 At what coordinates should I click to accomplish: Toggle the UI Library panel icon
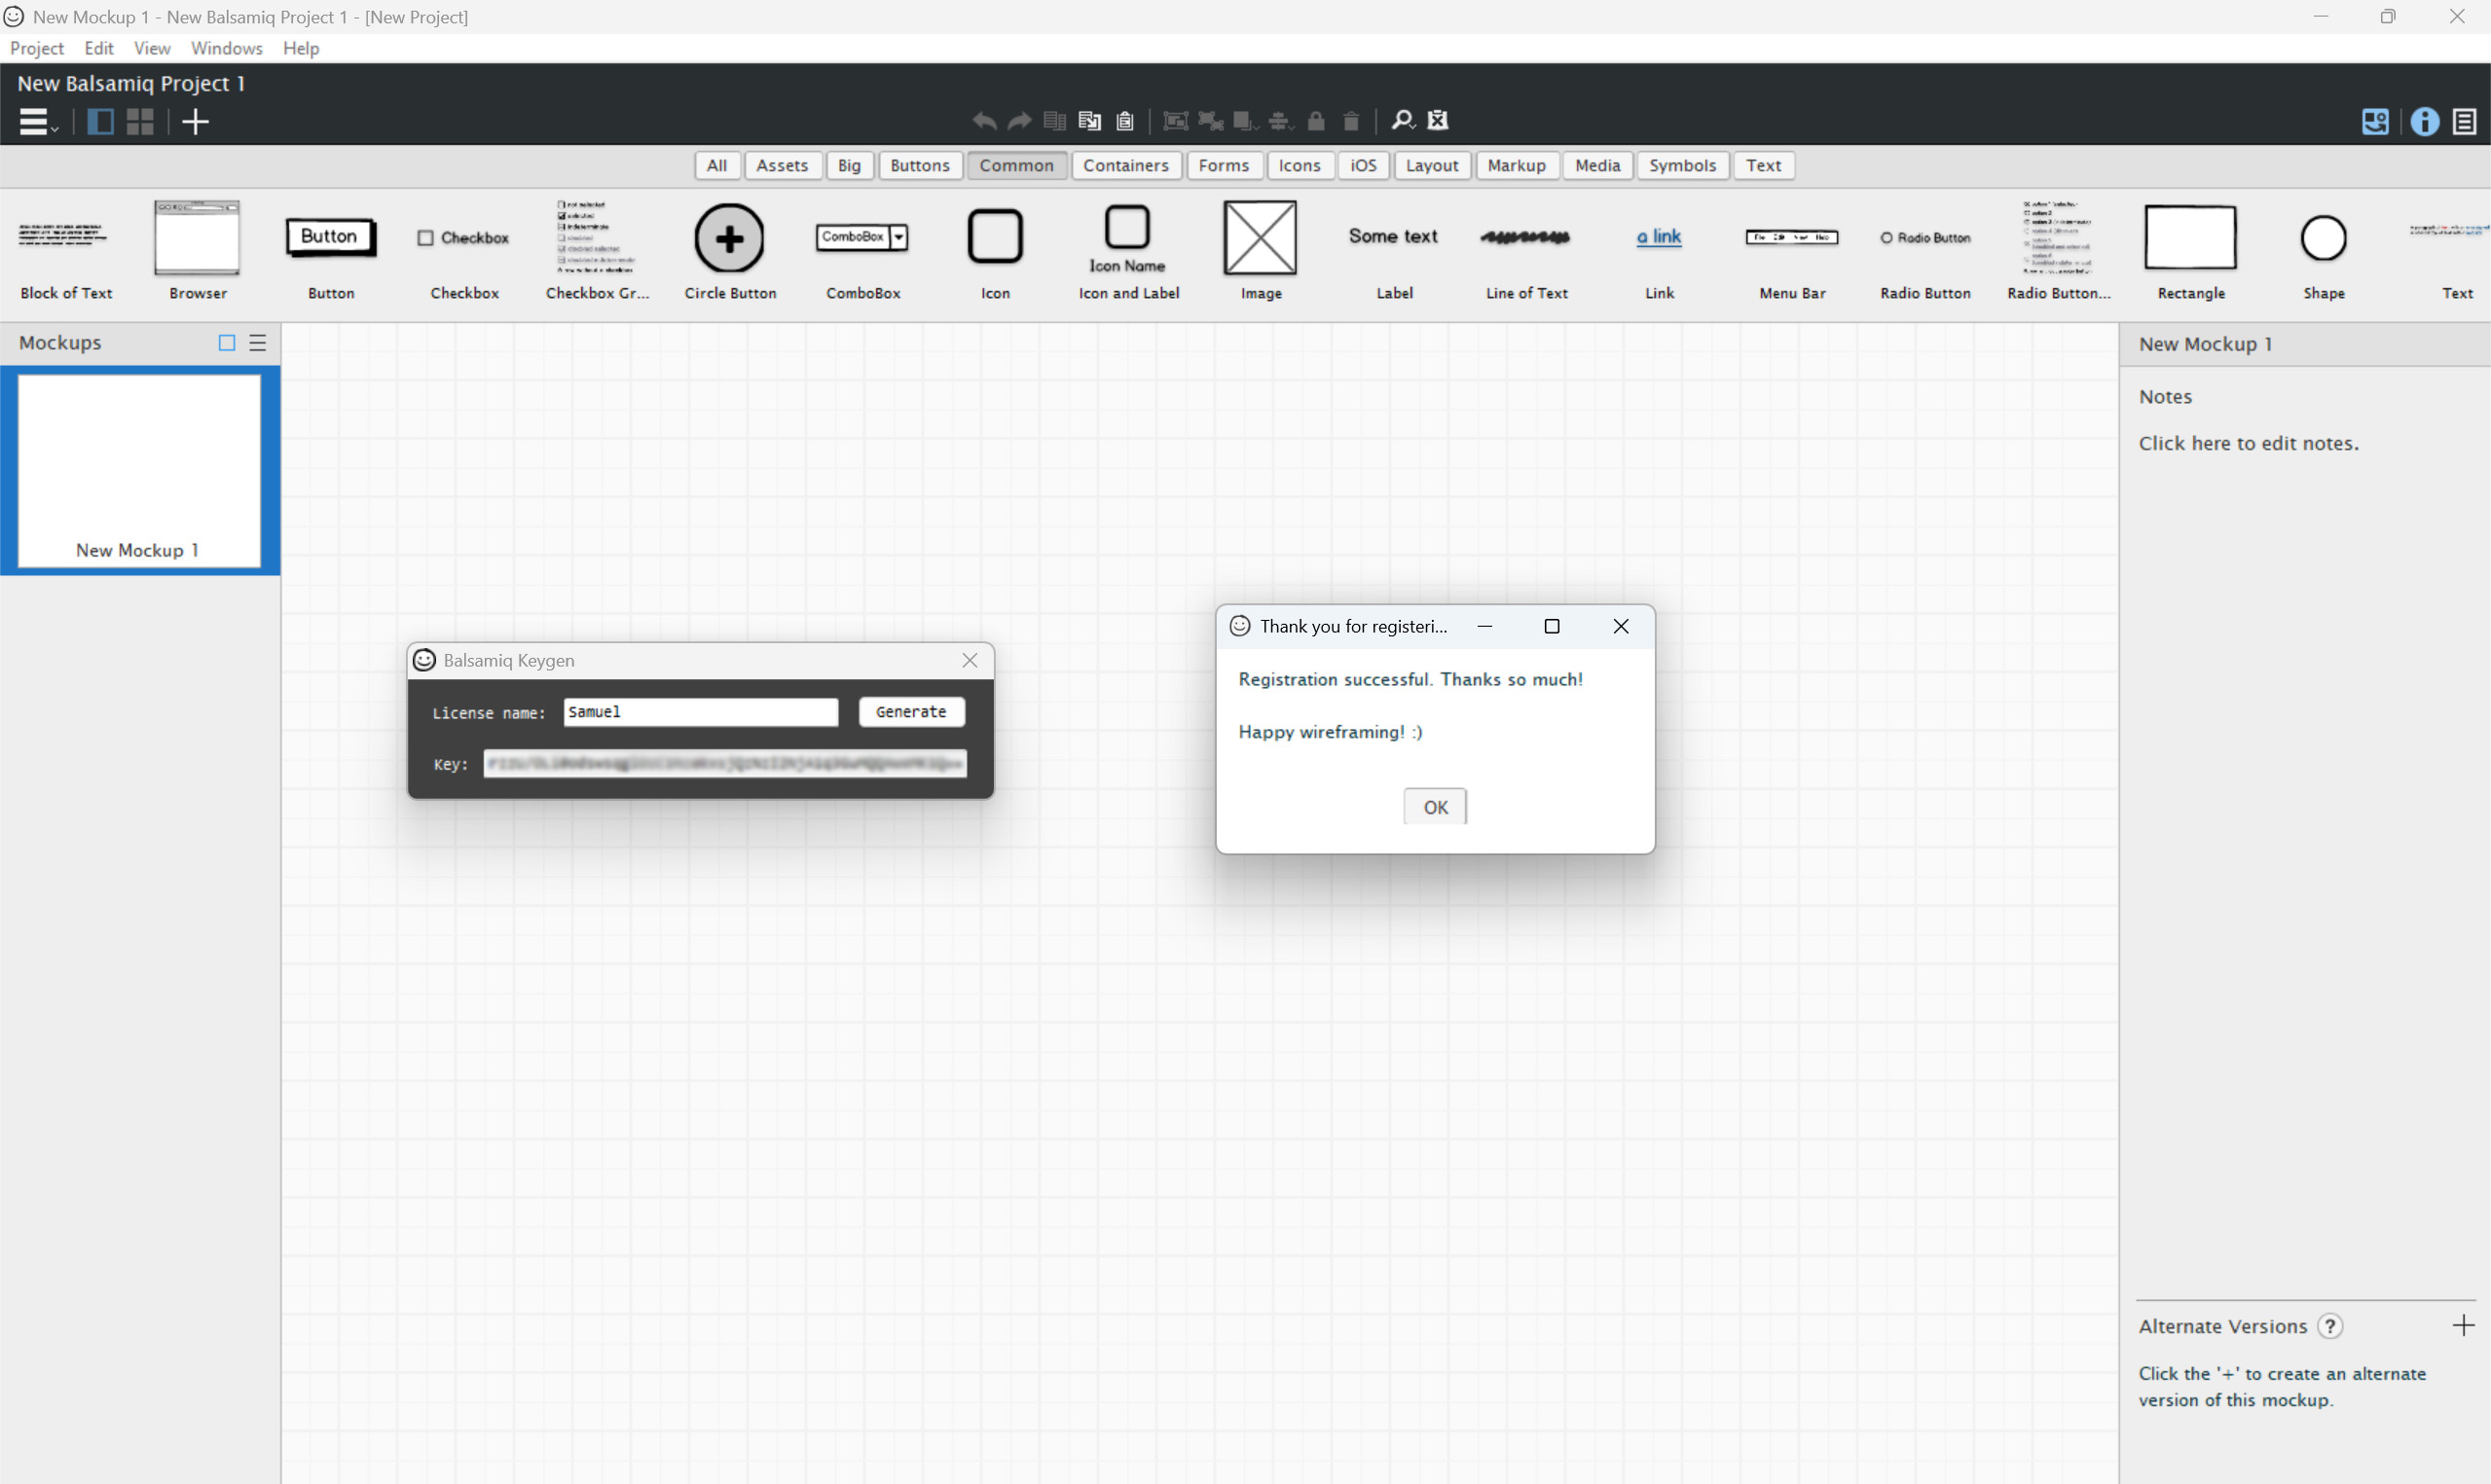click(x=2375, y=121)
